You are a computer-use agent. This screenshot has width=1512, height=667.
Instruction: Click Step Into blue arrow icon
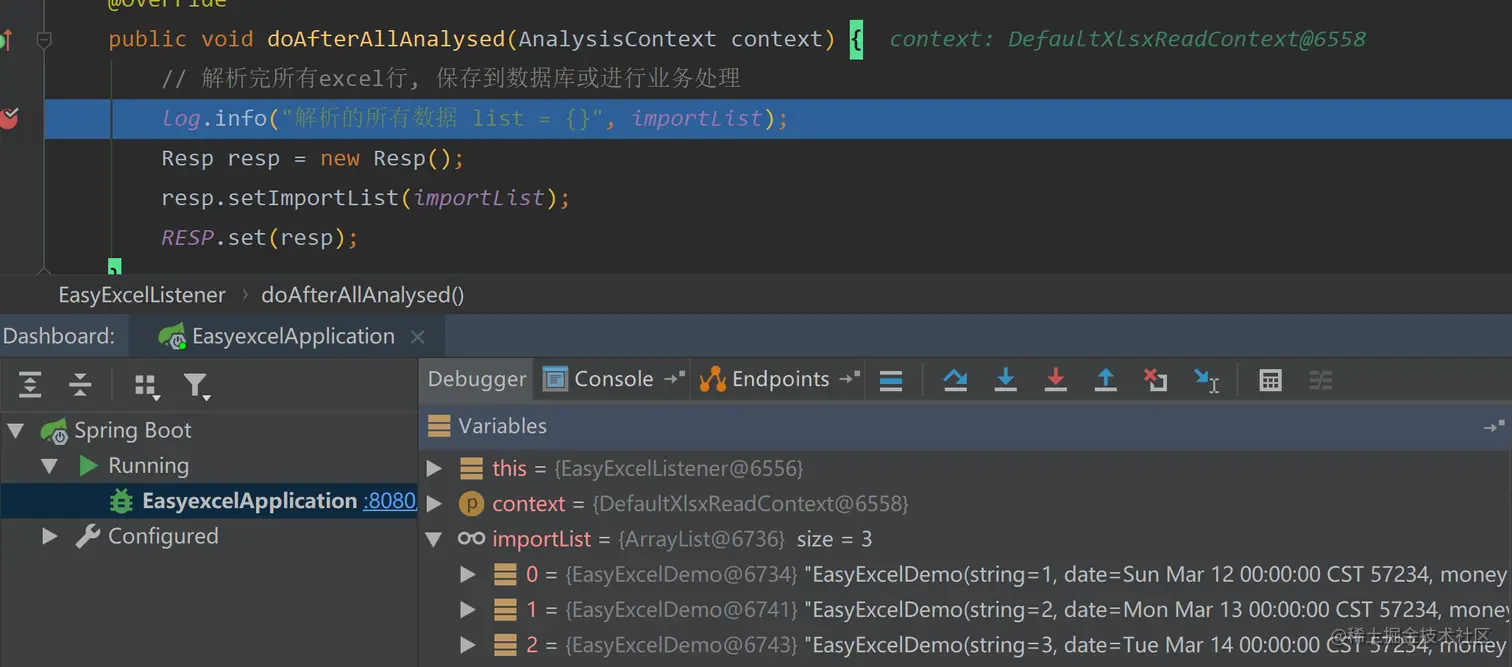coord(1005,380)
